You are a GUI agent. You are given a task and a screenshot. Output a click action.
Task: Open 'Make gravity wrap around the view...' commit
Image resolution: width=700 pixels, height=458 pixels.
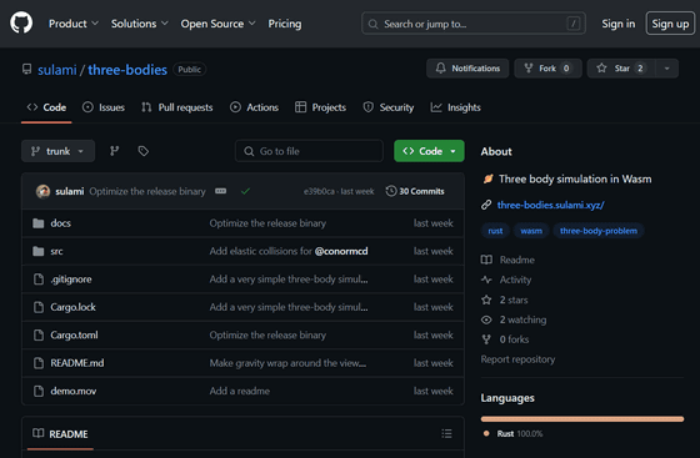(288, 363)
